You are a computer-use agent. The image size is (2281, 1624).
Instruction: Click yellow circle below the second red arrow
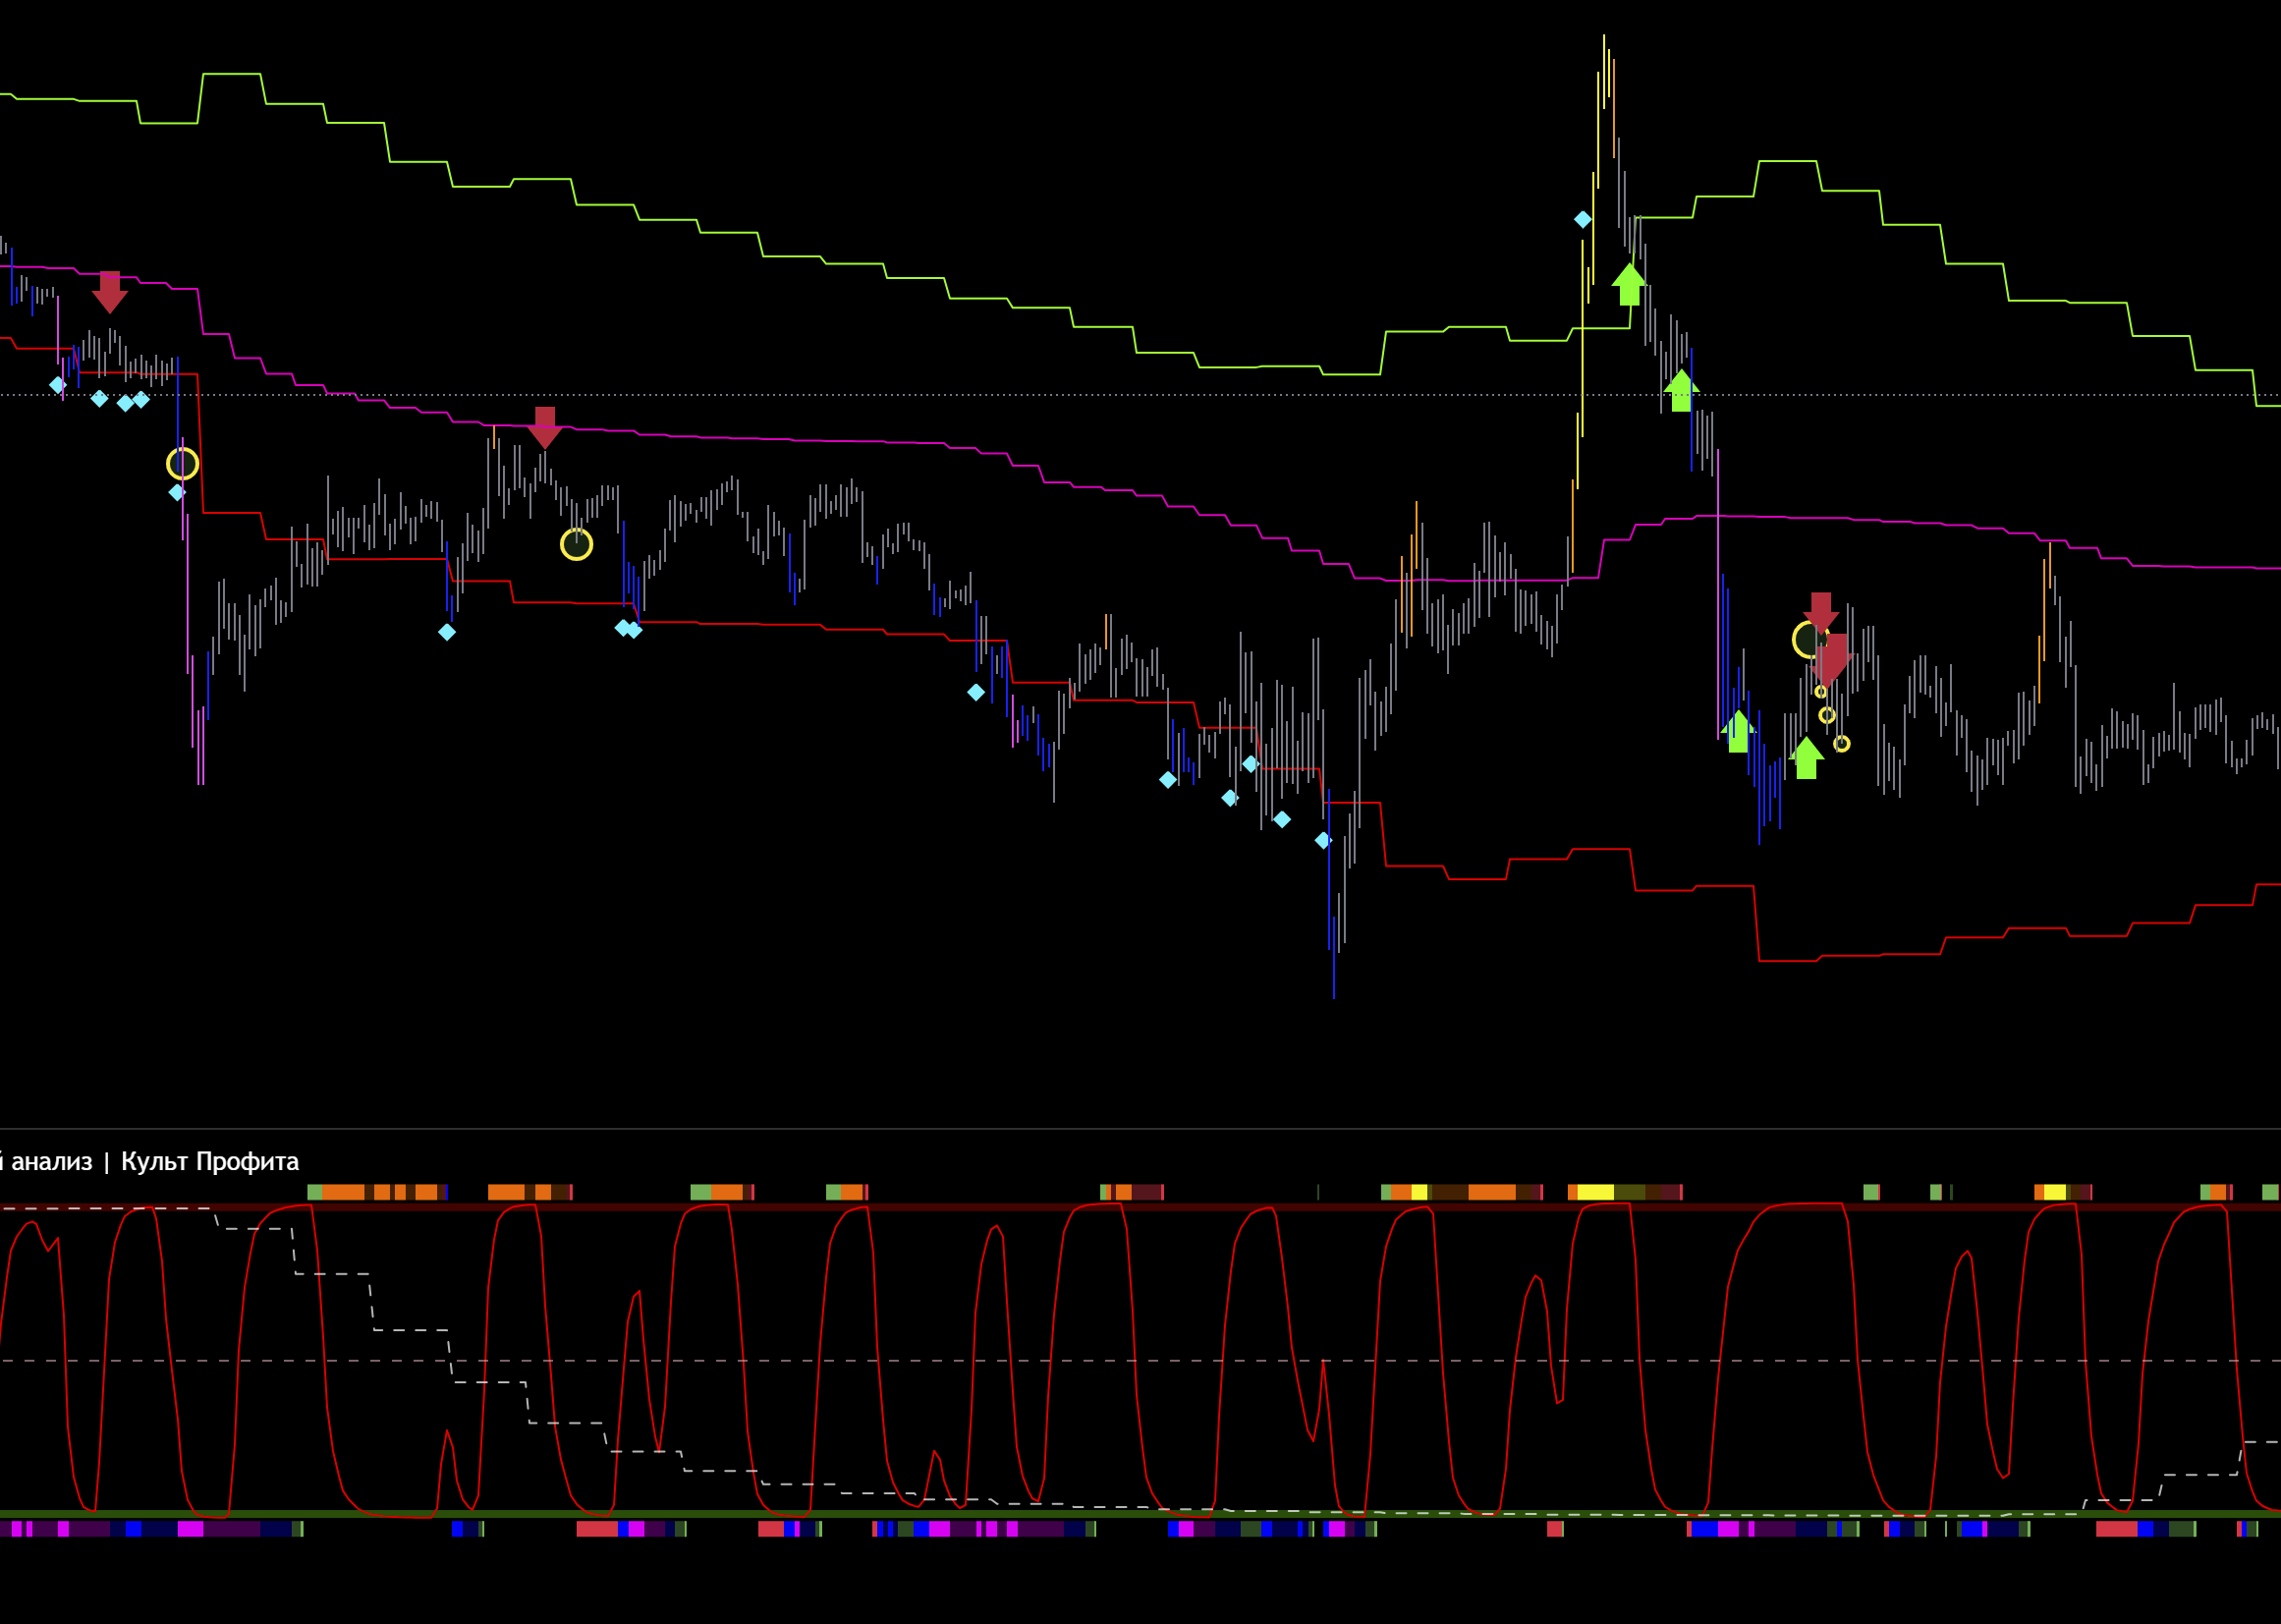(x=576, y=544)
